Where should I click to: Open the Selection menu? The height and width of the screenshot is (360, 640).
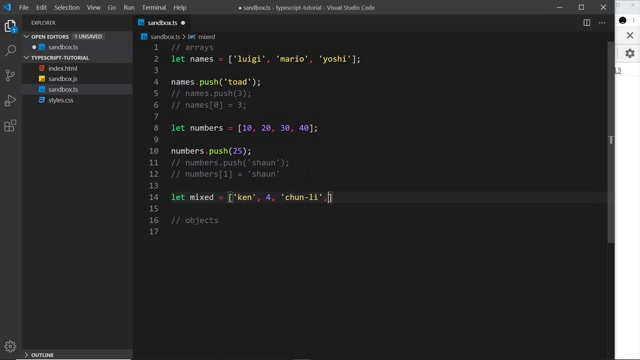tap(67, 7)
